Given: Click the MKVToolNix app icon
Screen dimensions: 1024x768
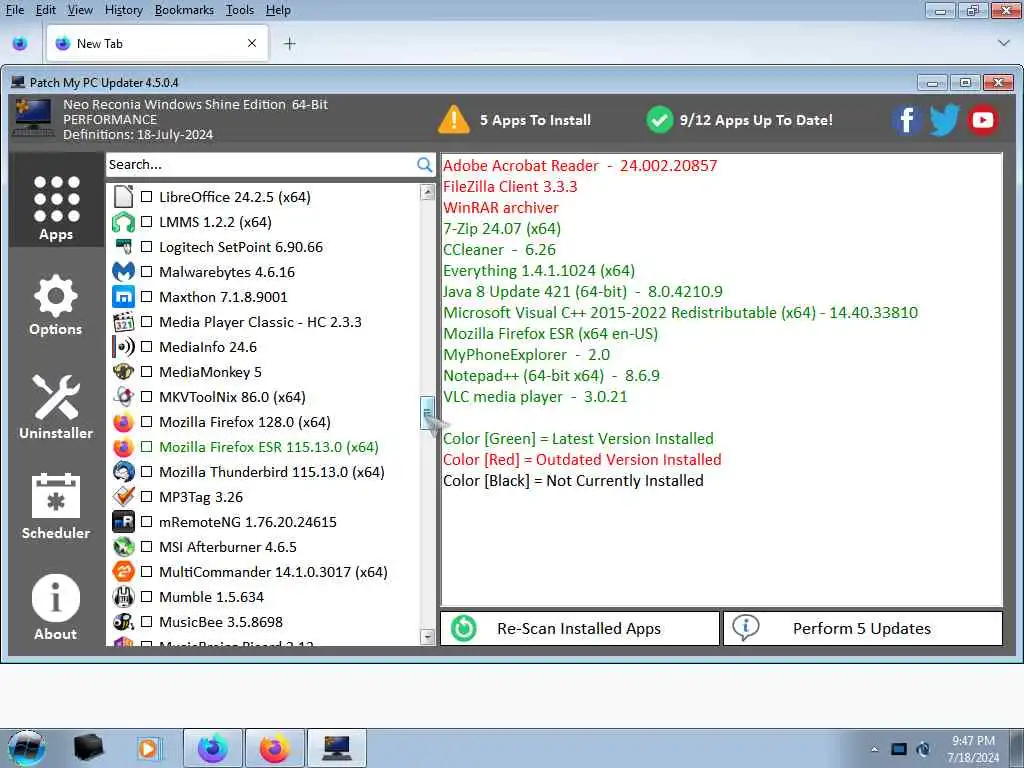Looking at the screenshot, I should [x=123, y=397].
